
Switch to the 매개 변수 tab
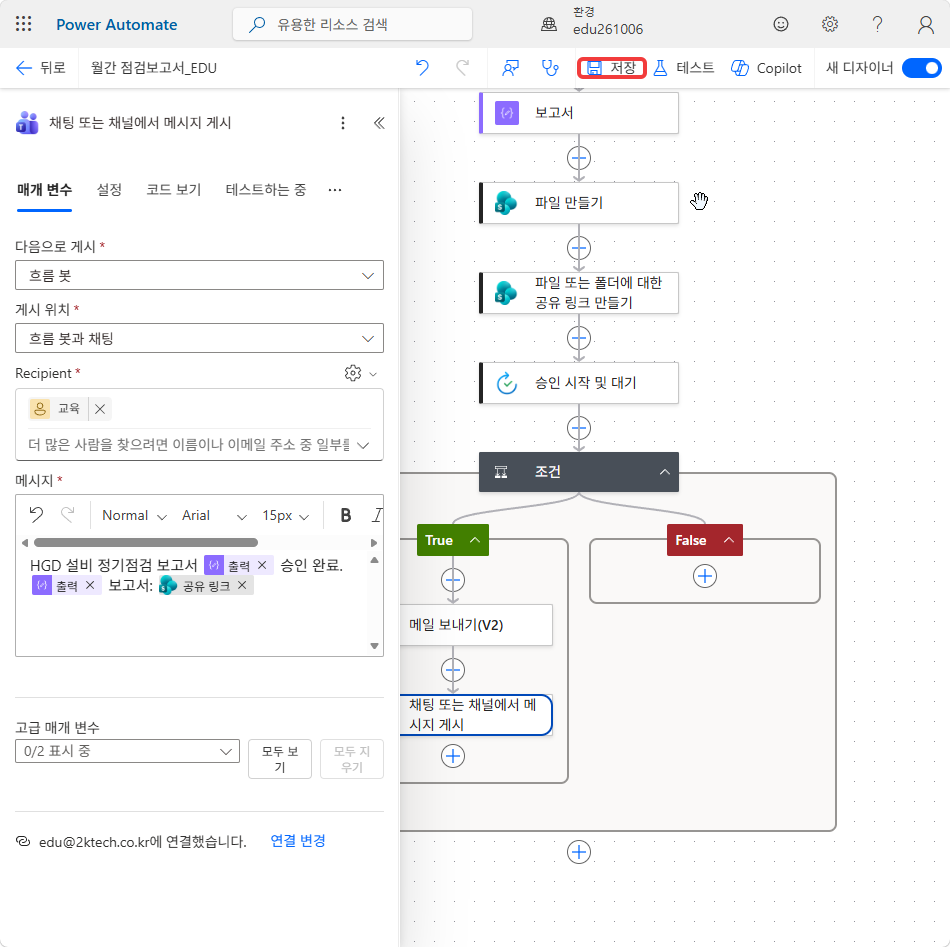[44, 190]
